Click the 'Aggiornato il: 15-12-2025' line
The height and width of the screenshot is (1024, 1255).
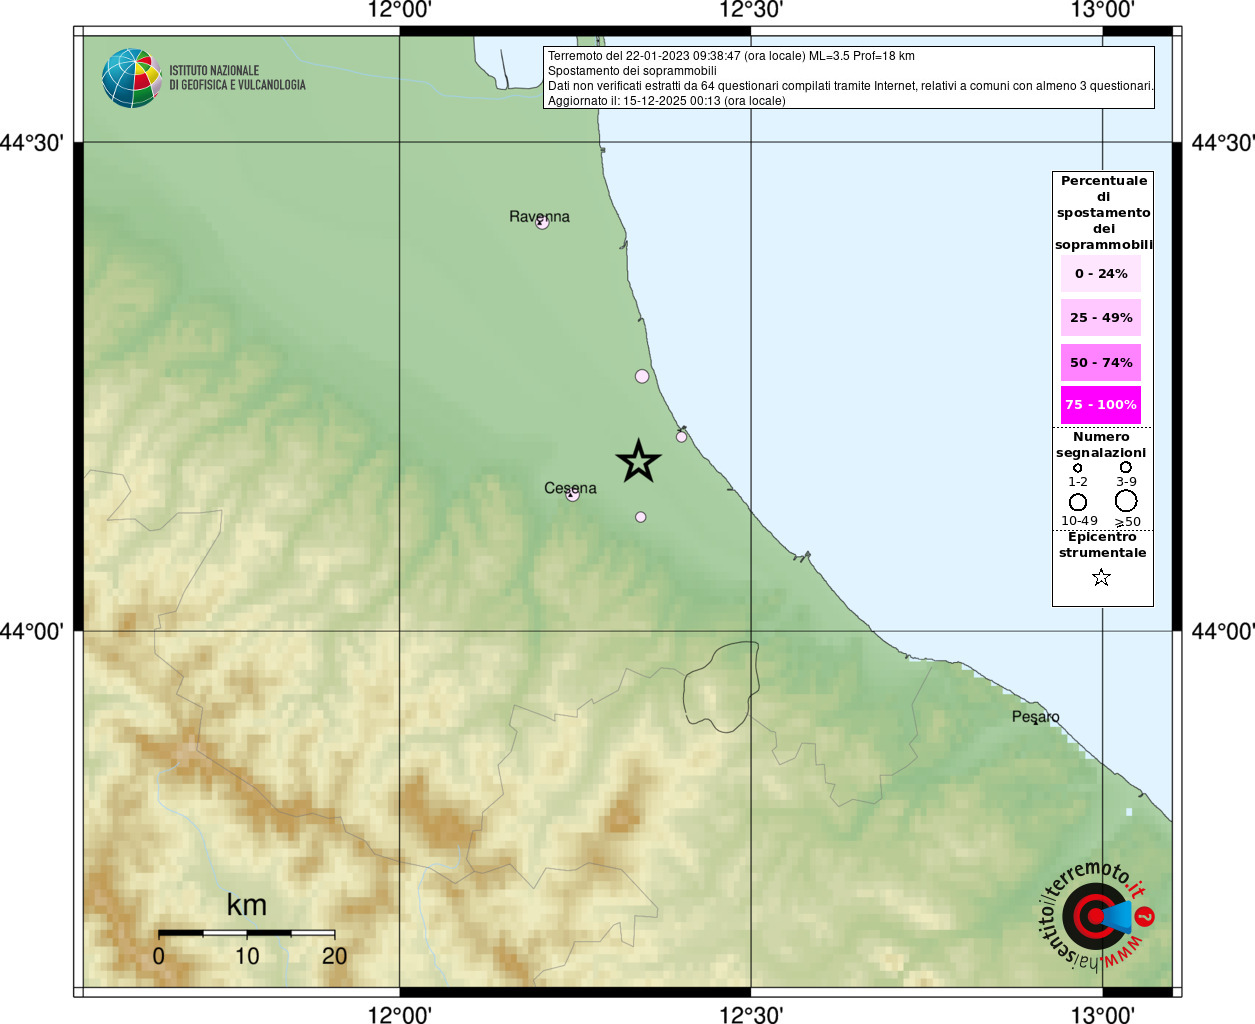(667, 101)
